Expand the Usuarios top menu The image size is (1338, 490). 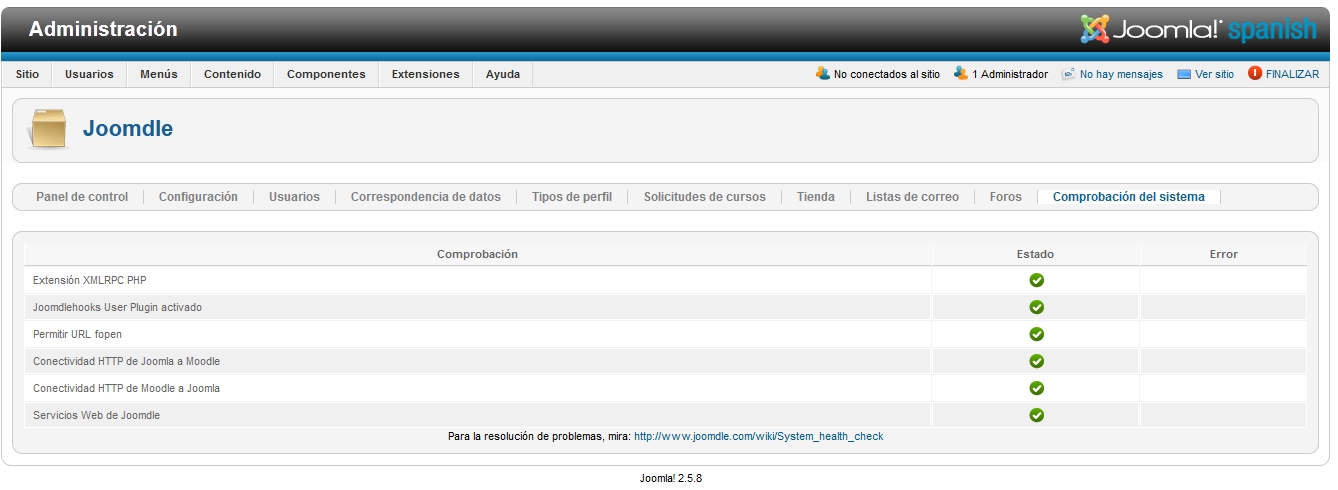tap(89, 74)
